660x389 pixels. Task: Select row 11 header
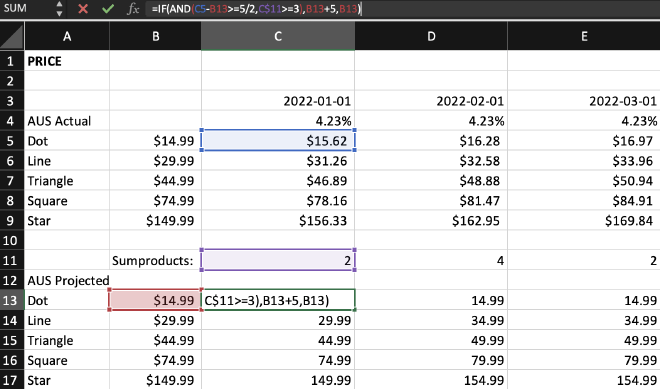(x=12, y=261)
